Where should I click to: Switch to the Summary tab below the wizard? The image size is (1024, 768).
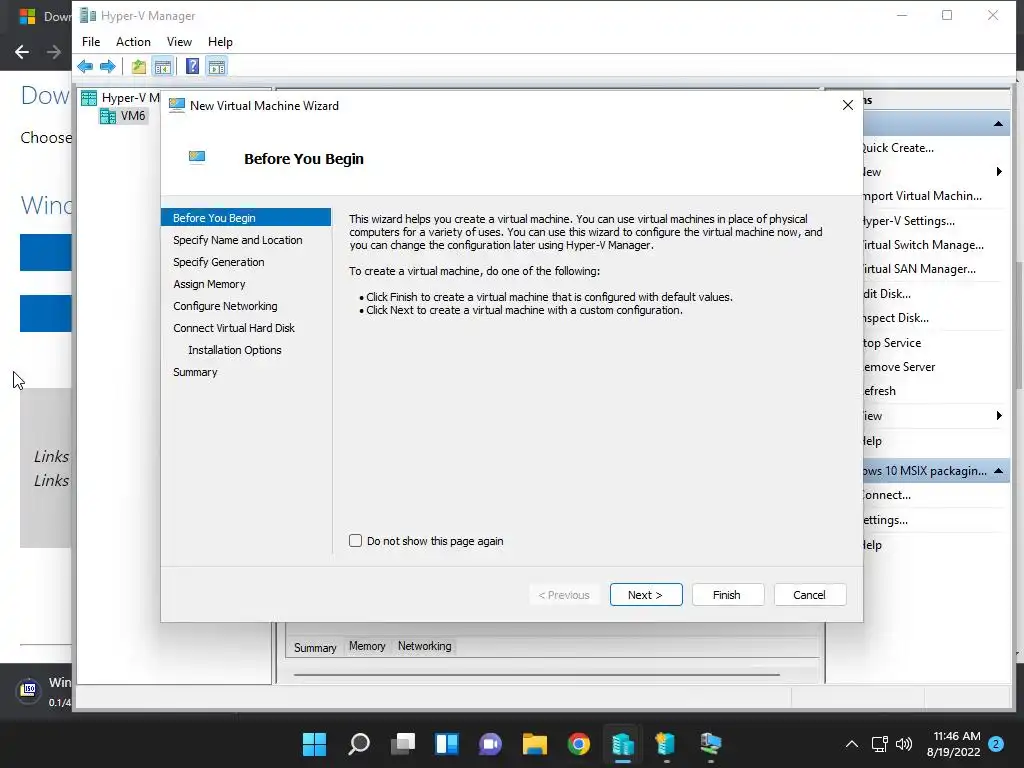[315, 647]
